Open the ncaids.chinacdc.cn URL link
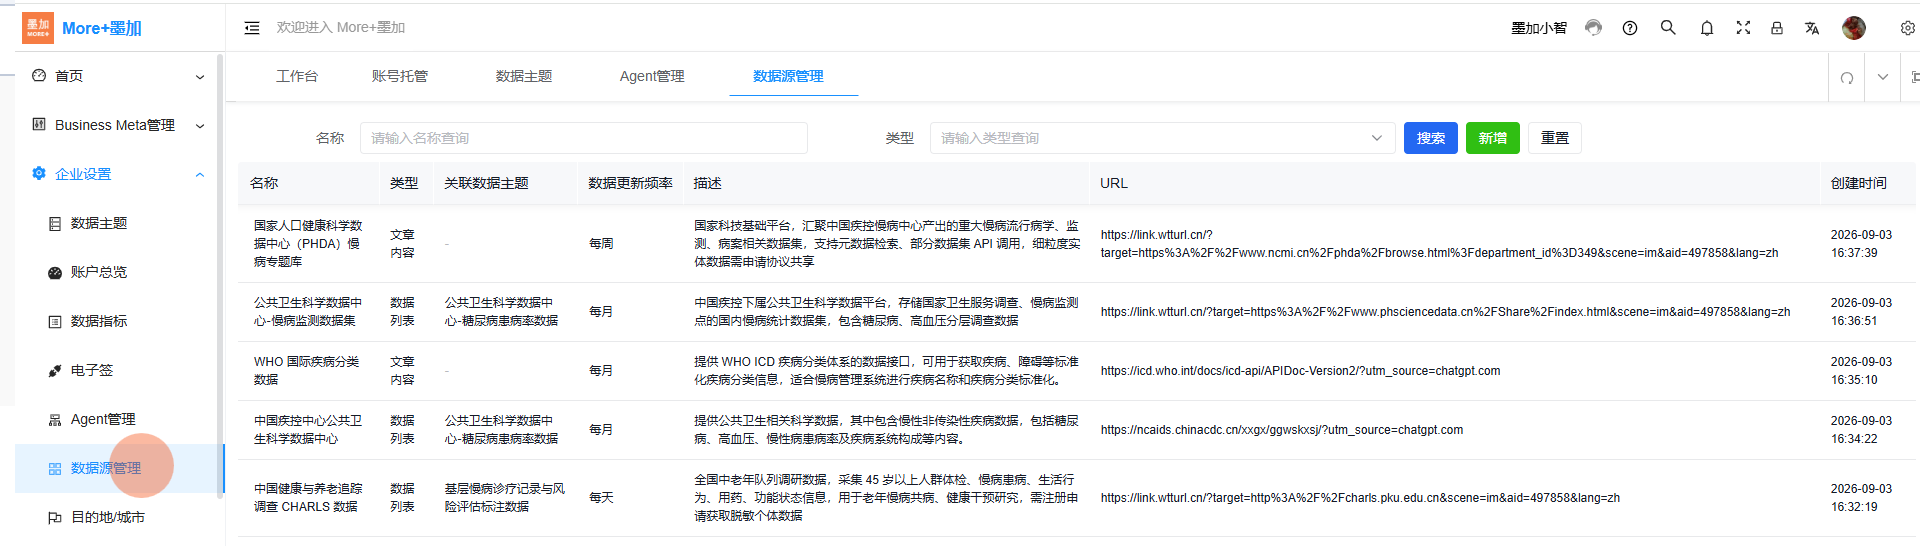Screen dimensions: 1920x546 [1281, 430]
